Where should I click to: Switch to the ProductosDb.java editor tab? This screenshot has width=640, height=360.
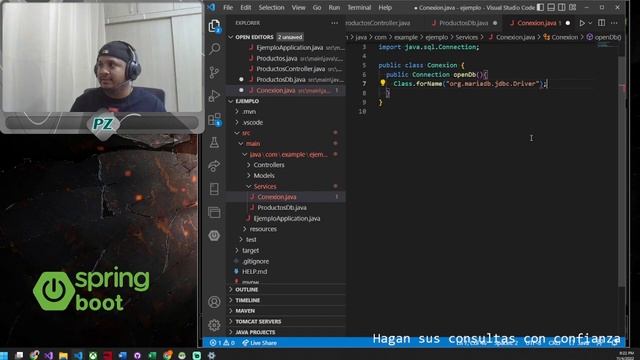point(464,23)
